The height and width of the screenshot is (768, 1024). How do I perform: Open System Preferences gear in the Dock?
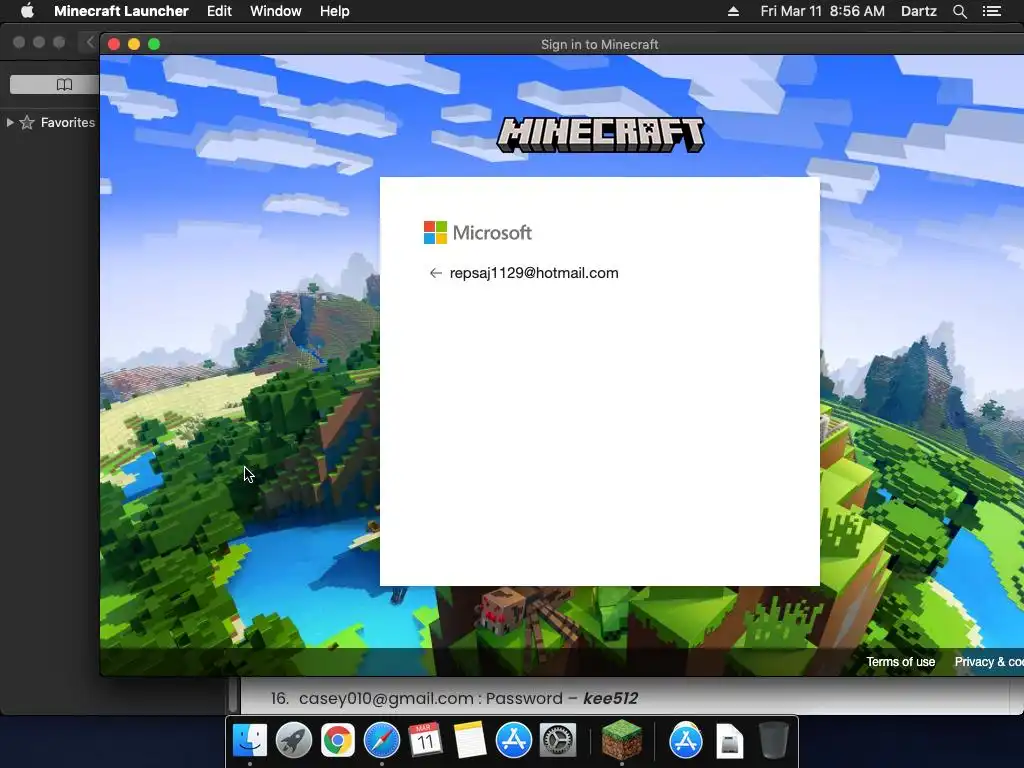coord(558,741)
